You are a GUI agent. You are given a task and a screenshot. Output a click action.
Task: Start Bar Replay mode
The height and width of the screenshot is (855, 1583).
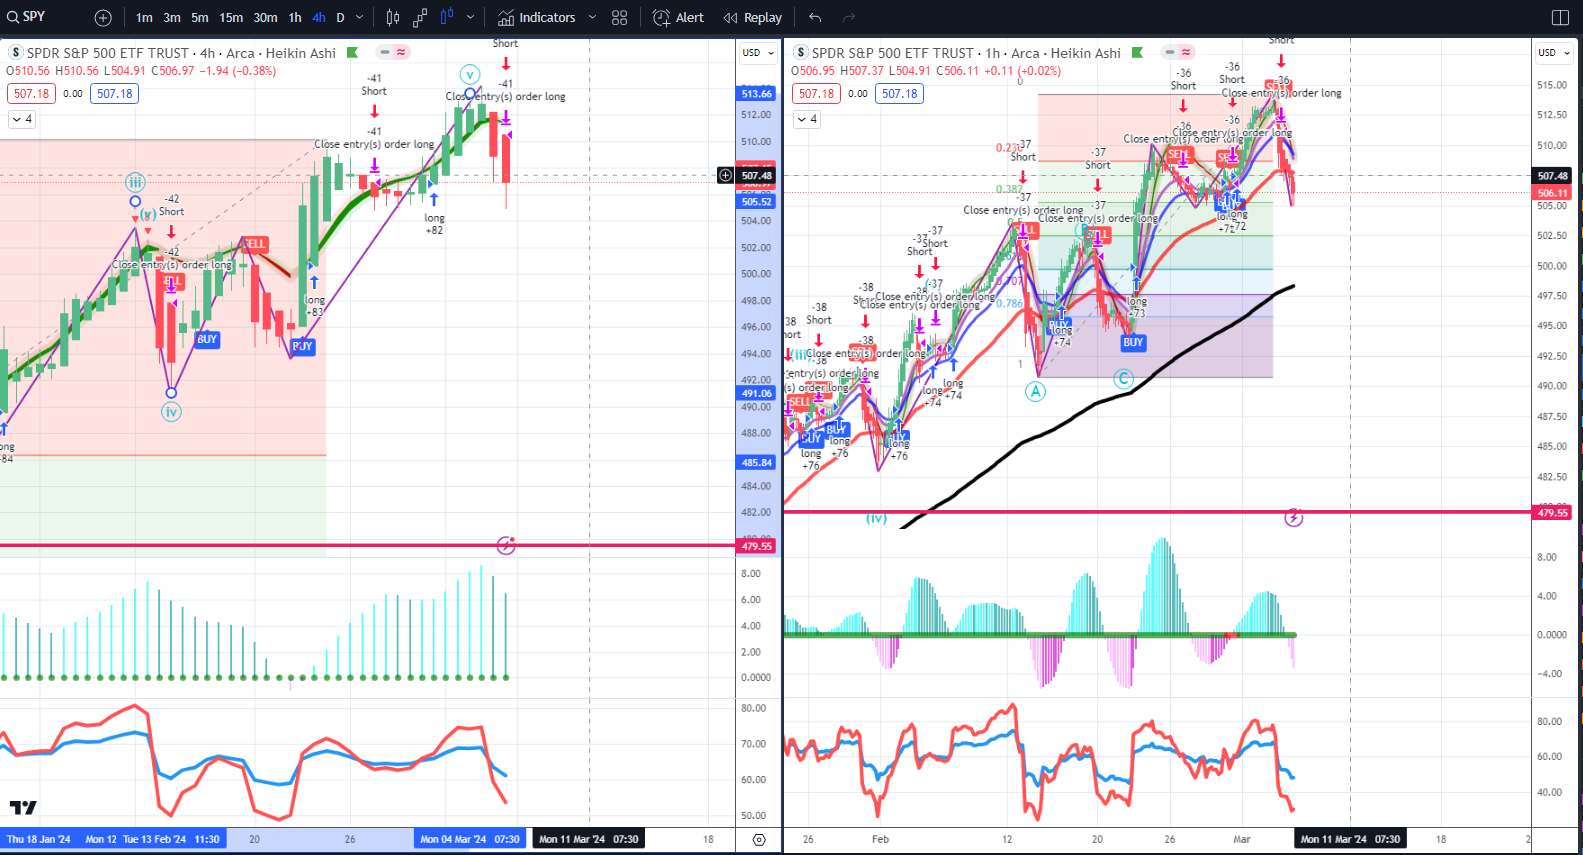pyautogui.click(x=753, y=18)
